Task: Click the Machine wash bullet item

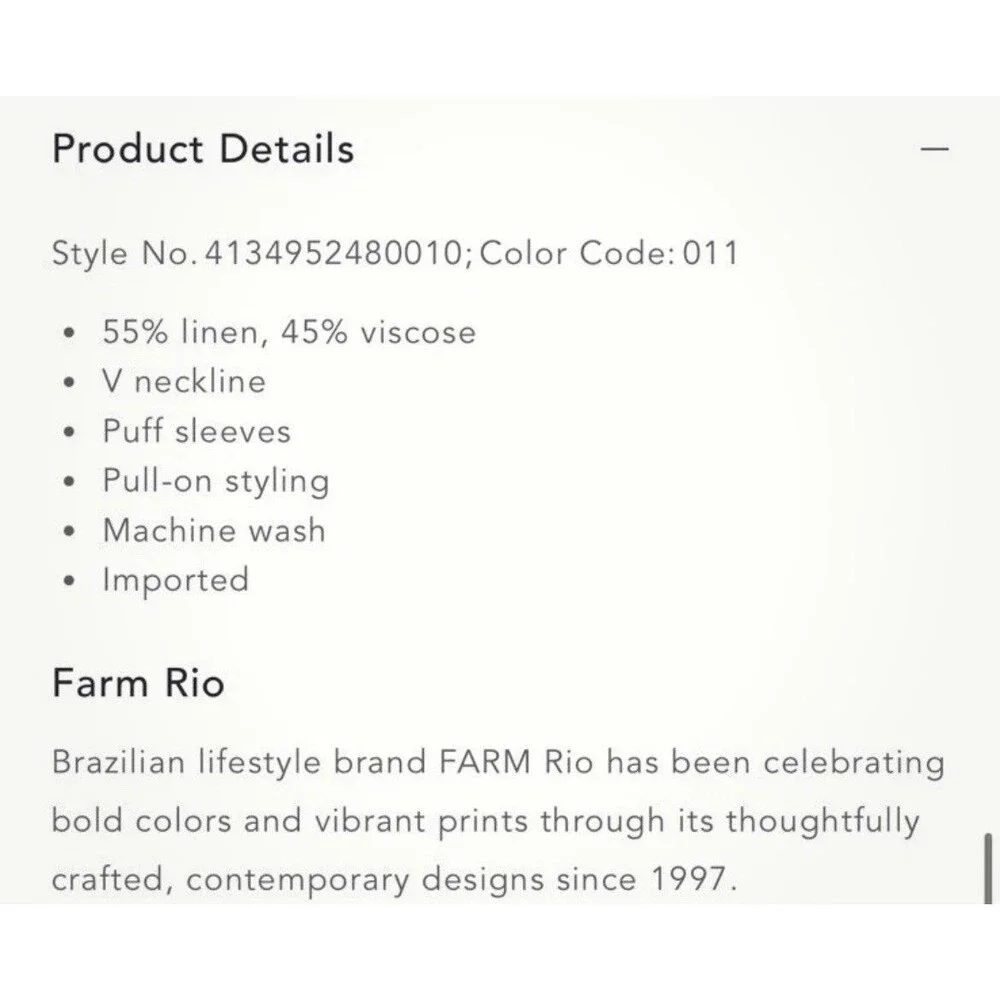Action: point(214,530)
